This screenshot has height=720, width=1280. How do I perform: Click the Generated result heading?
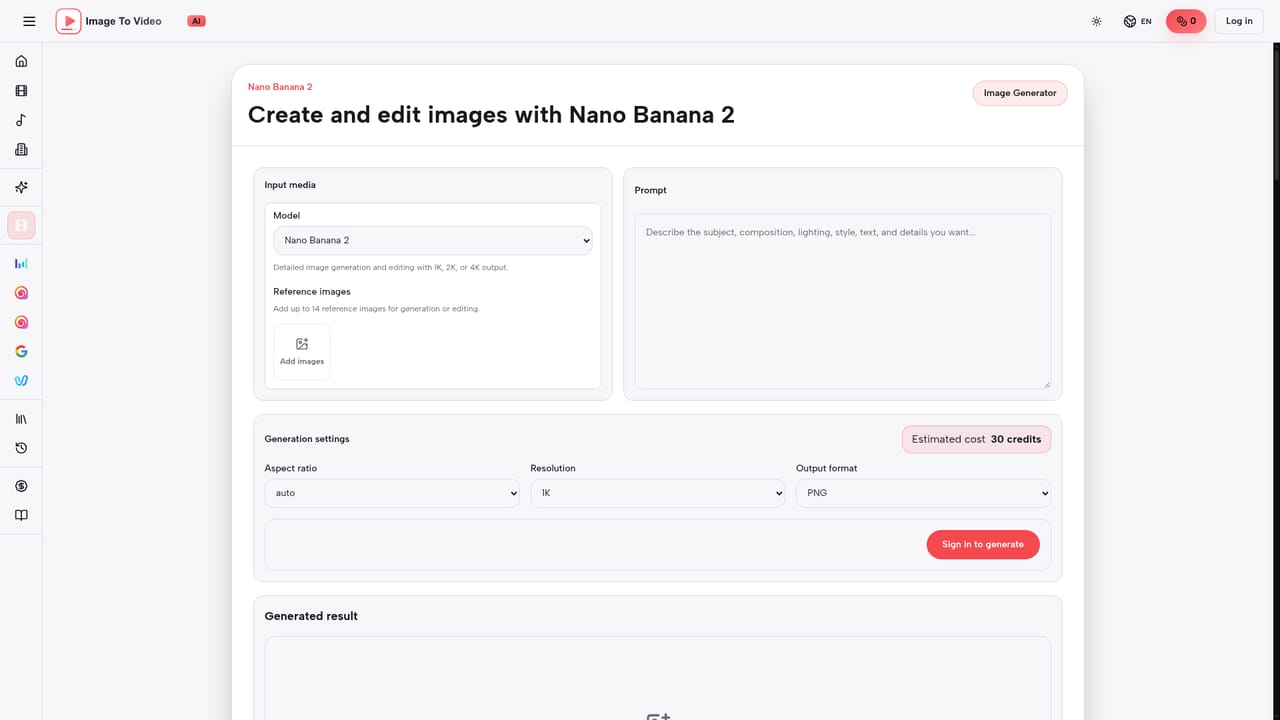click(x=311, y=616)
